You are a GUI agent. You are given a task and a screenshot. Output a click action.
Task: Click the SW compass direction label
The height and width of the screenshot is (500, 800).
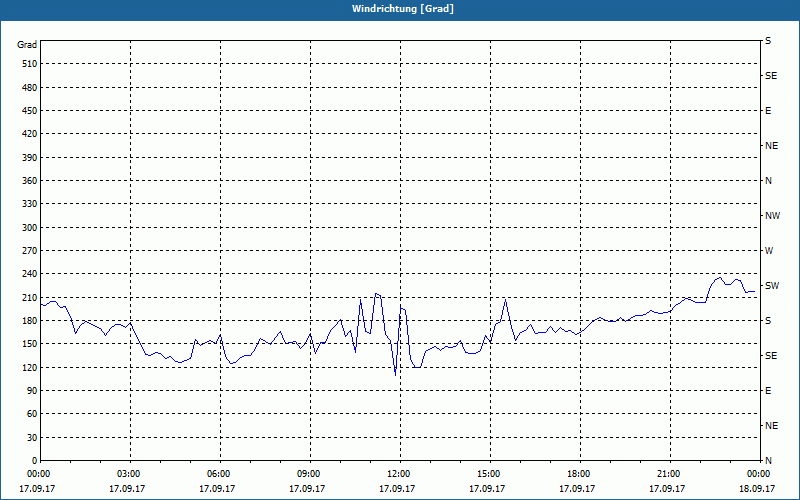[772, 286]
